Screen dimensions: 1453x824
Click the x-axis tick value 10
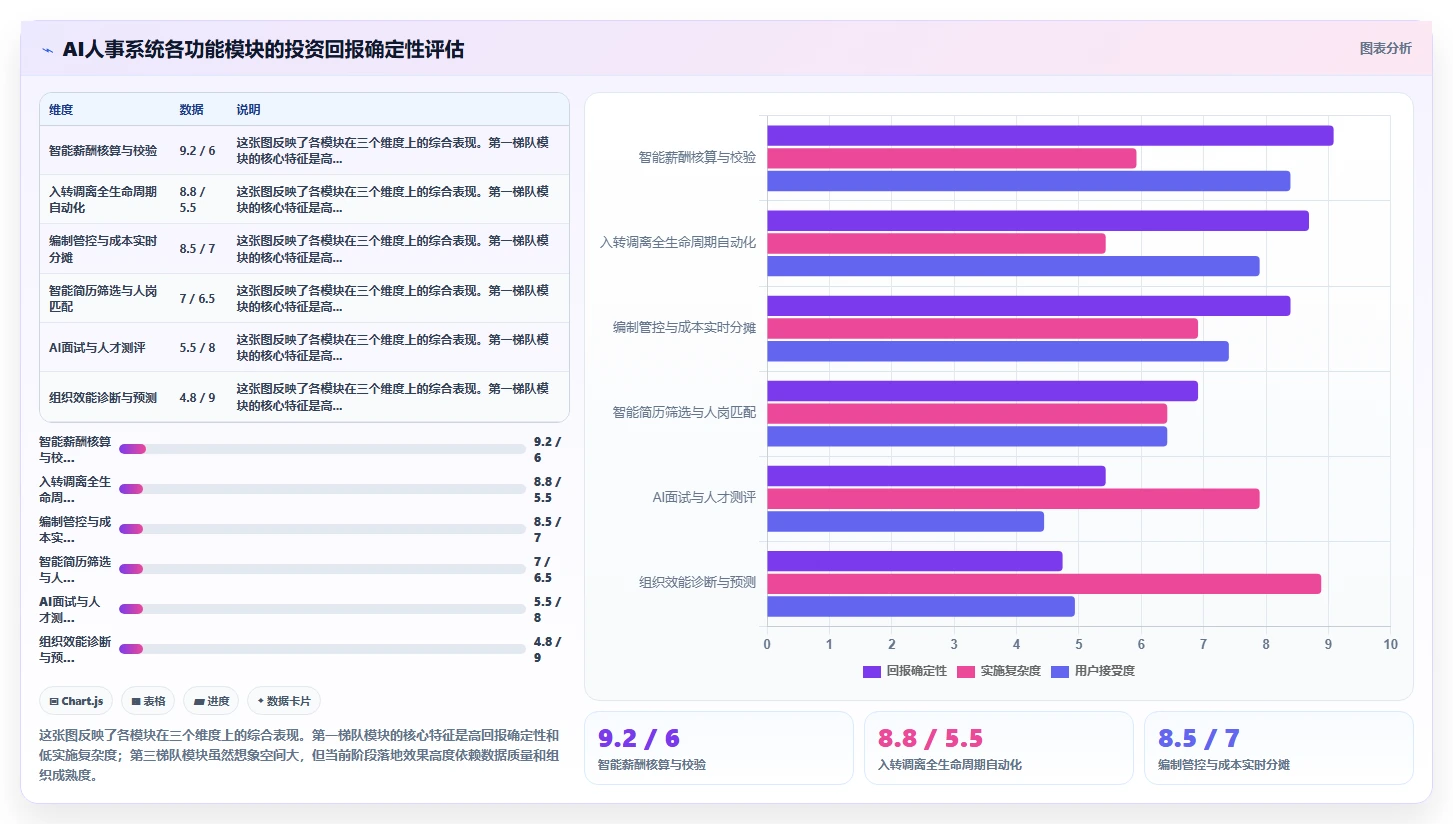(x=1390, y=645)
